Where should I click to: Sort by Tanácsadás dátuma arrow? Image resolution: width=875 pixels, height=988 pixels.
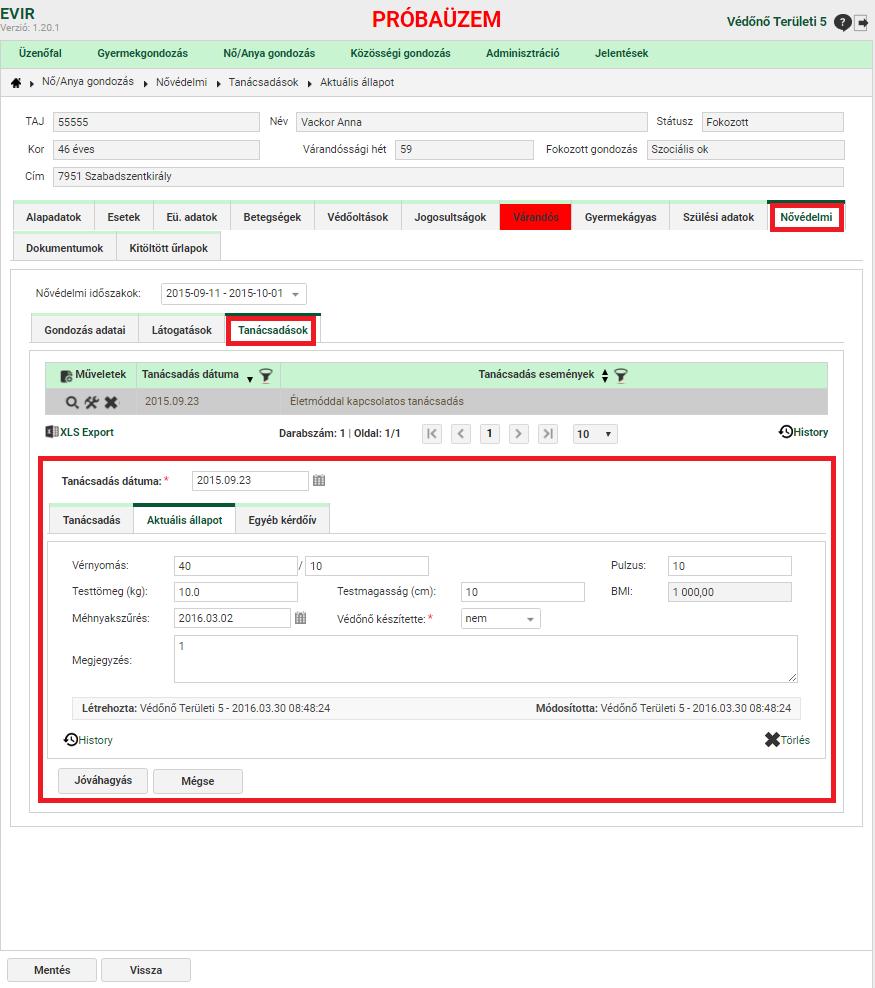click(x=250, y=379)
